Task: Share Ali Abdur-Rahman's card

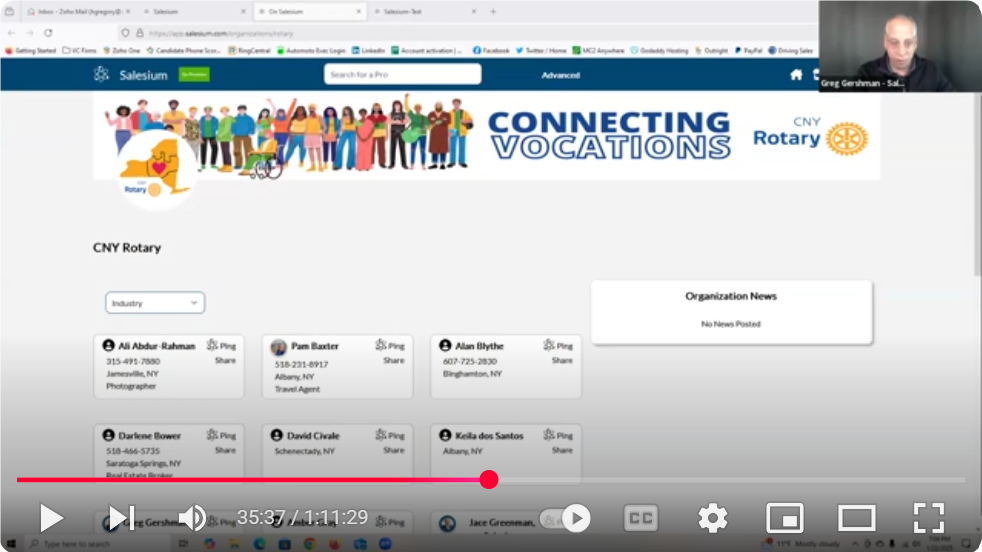Action: tap(225, 360)
